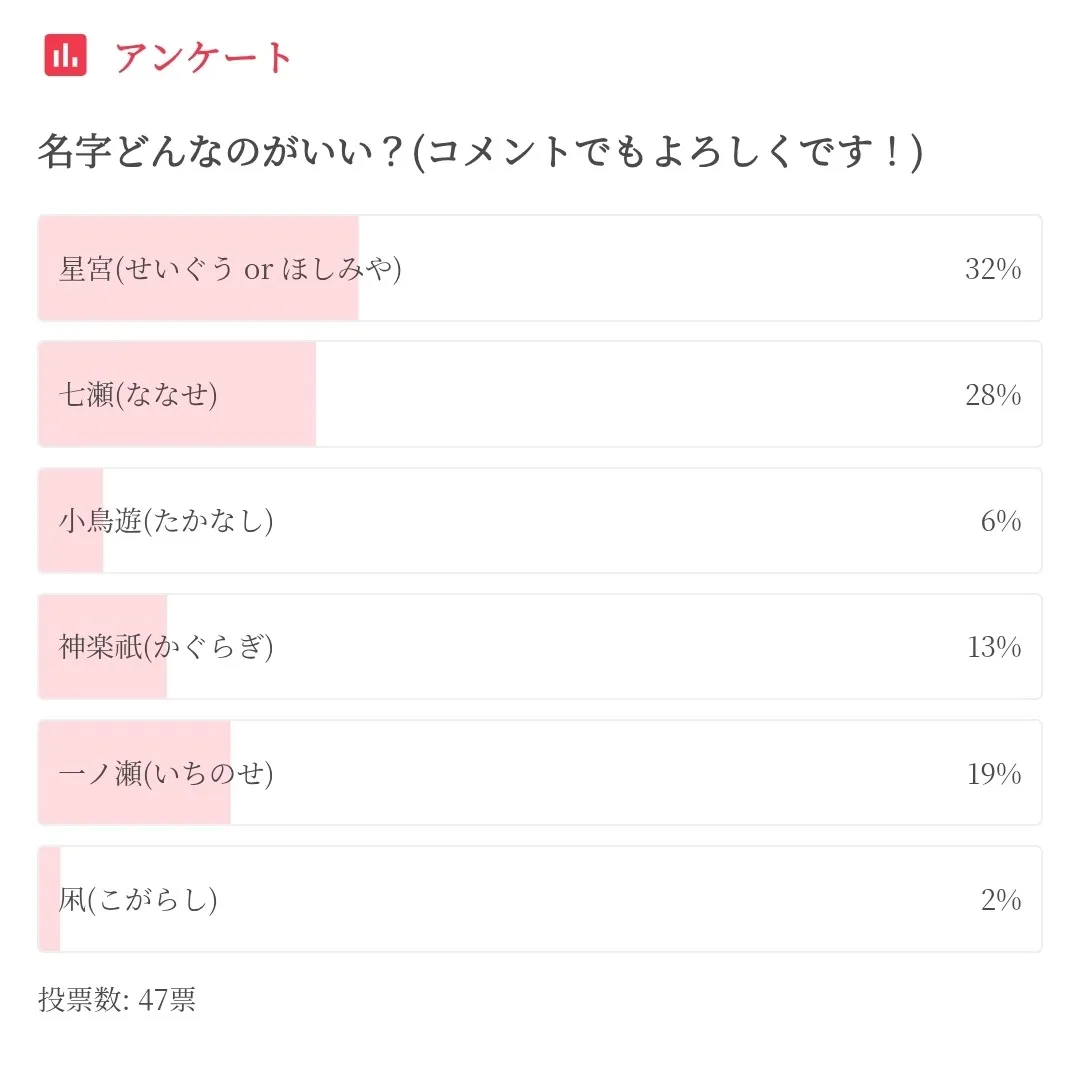
Task: Select the 凩(こがらし) option label
Action: pyautogui.click(x=138, y=900)
